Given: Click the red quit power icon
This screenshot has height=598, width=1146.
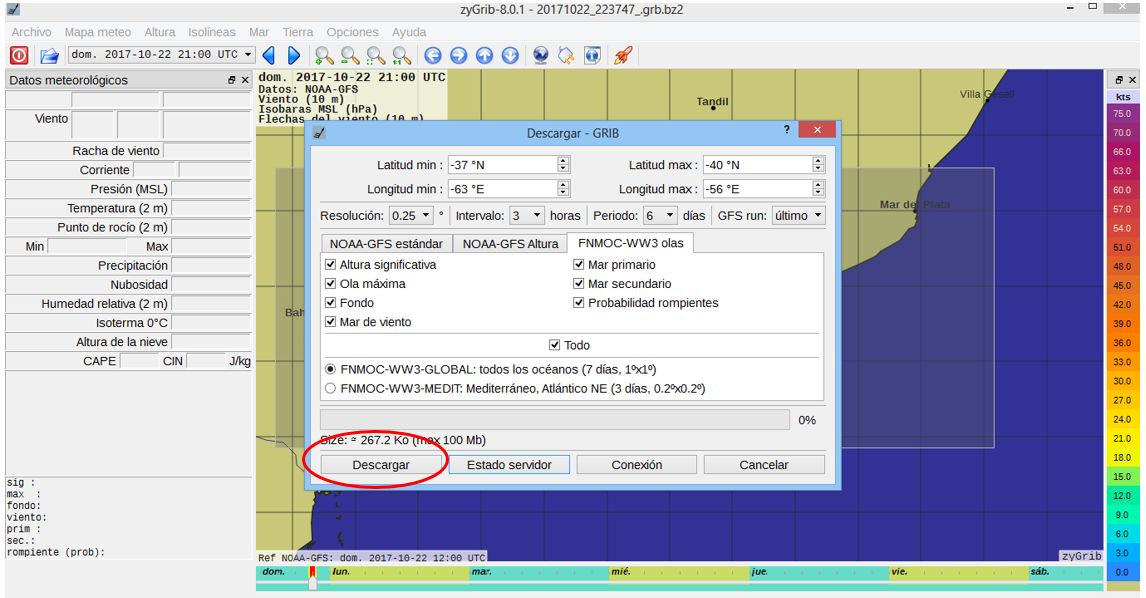Looking at the screenshot, I should pos(19,56).
